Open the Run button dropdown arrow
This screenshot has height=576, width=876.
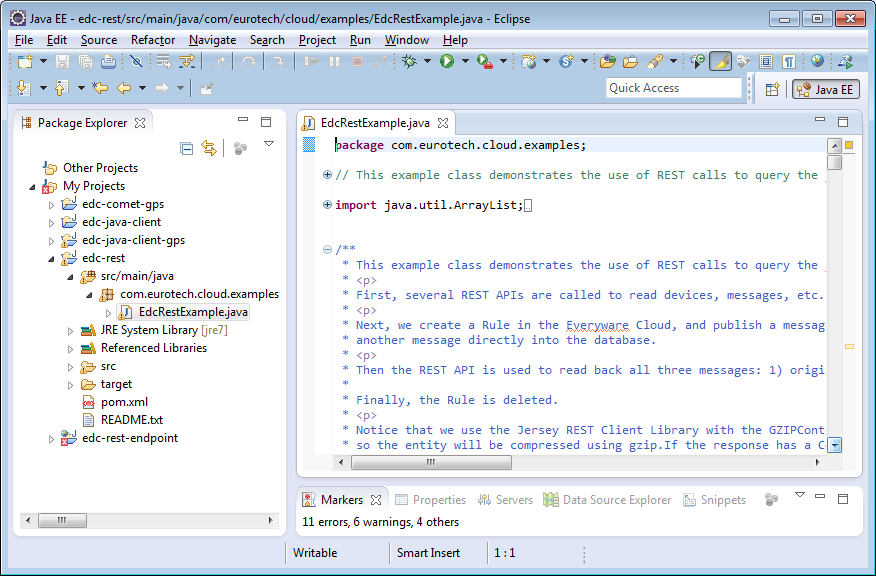click(x=463, y=62)
